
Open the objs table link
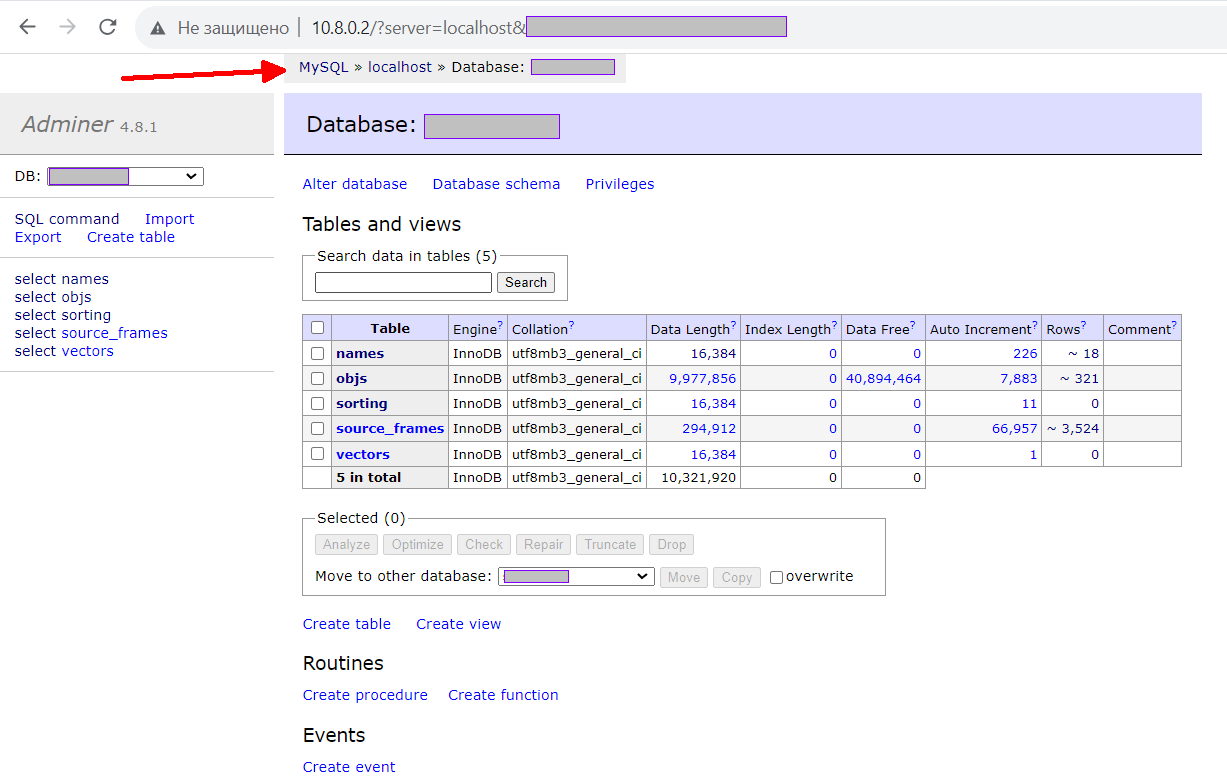pos(351,378)
